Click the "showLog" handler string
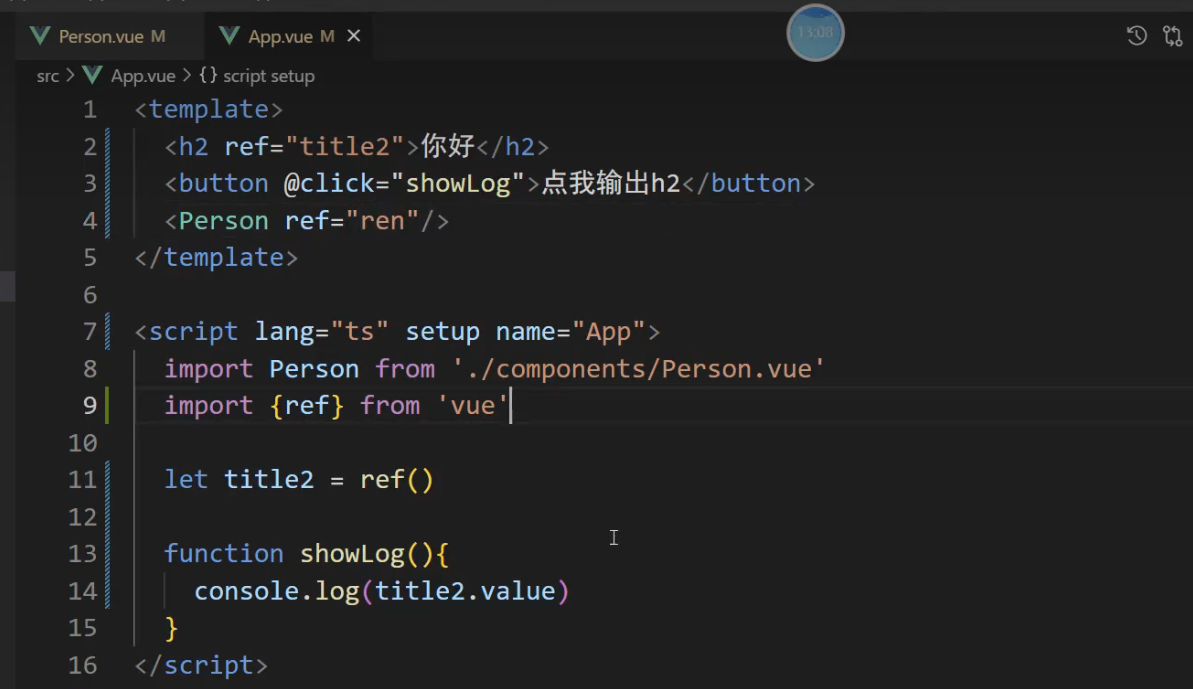Screen dimensions: 1193x689 [x=457, y=183]
